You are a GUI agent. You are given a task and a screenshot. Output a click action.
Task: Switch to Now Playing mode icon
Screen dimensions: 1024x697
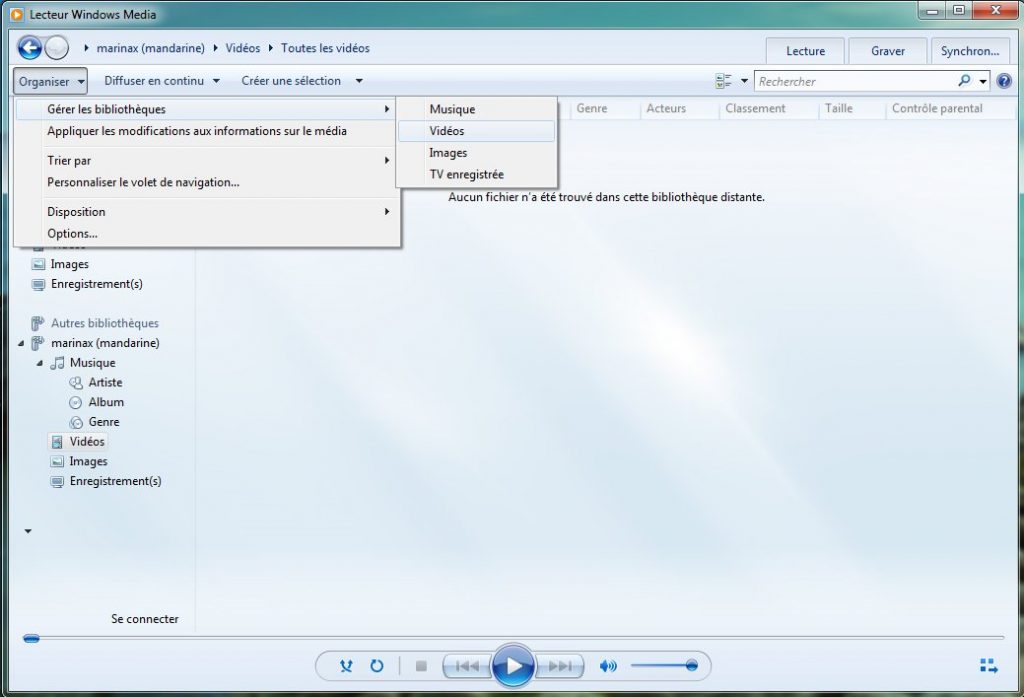coord(989,666)
